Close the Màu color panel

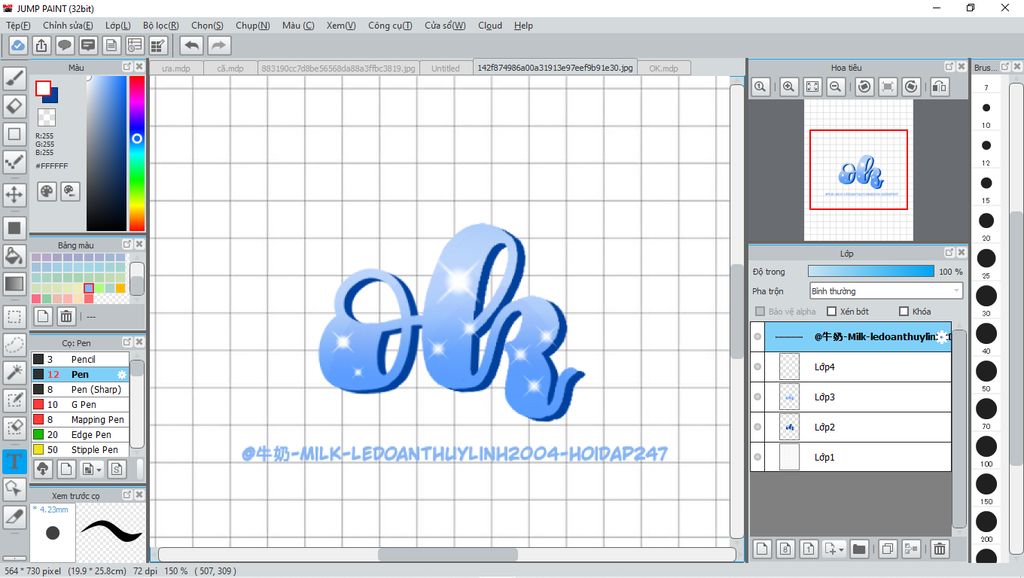(139, 67)
